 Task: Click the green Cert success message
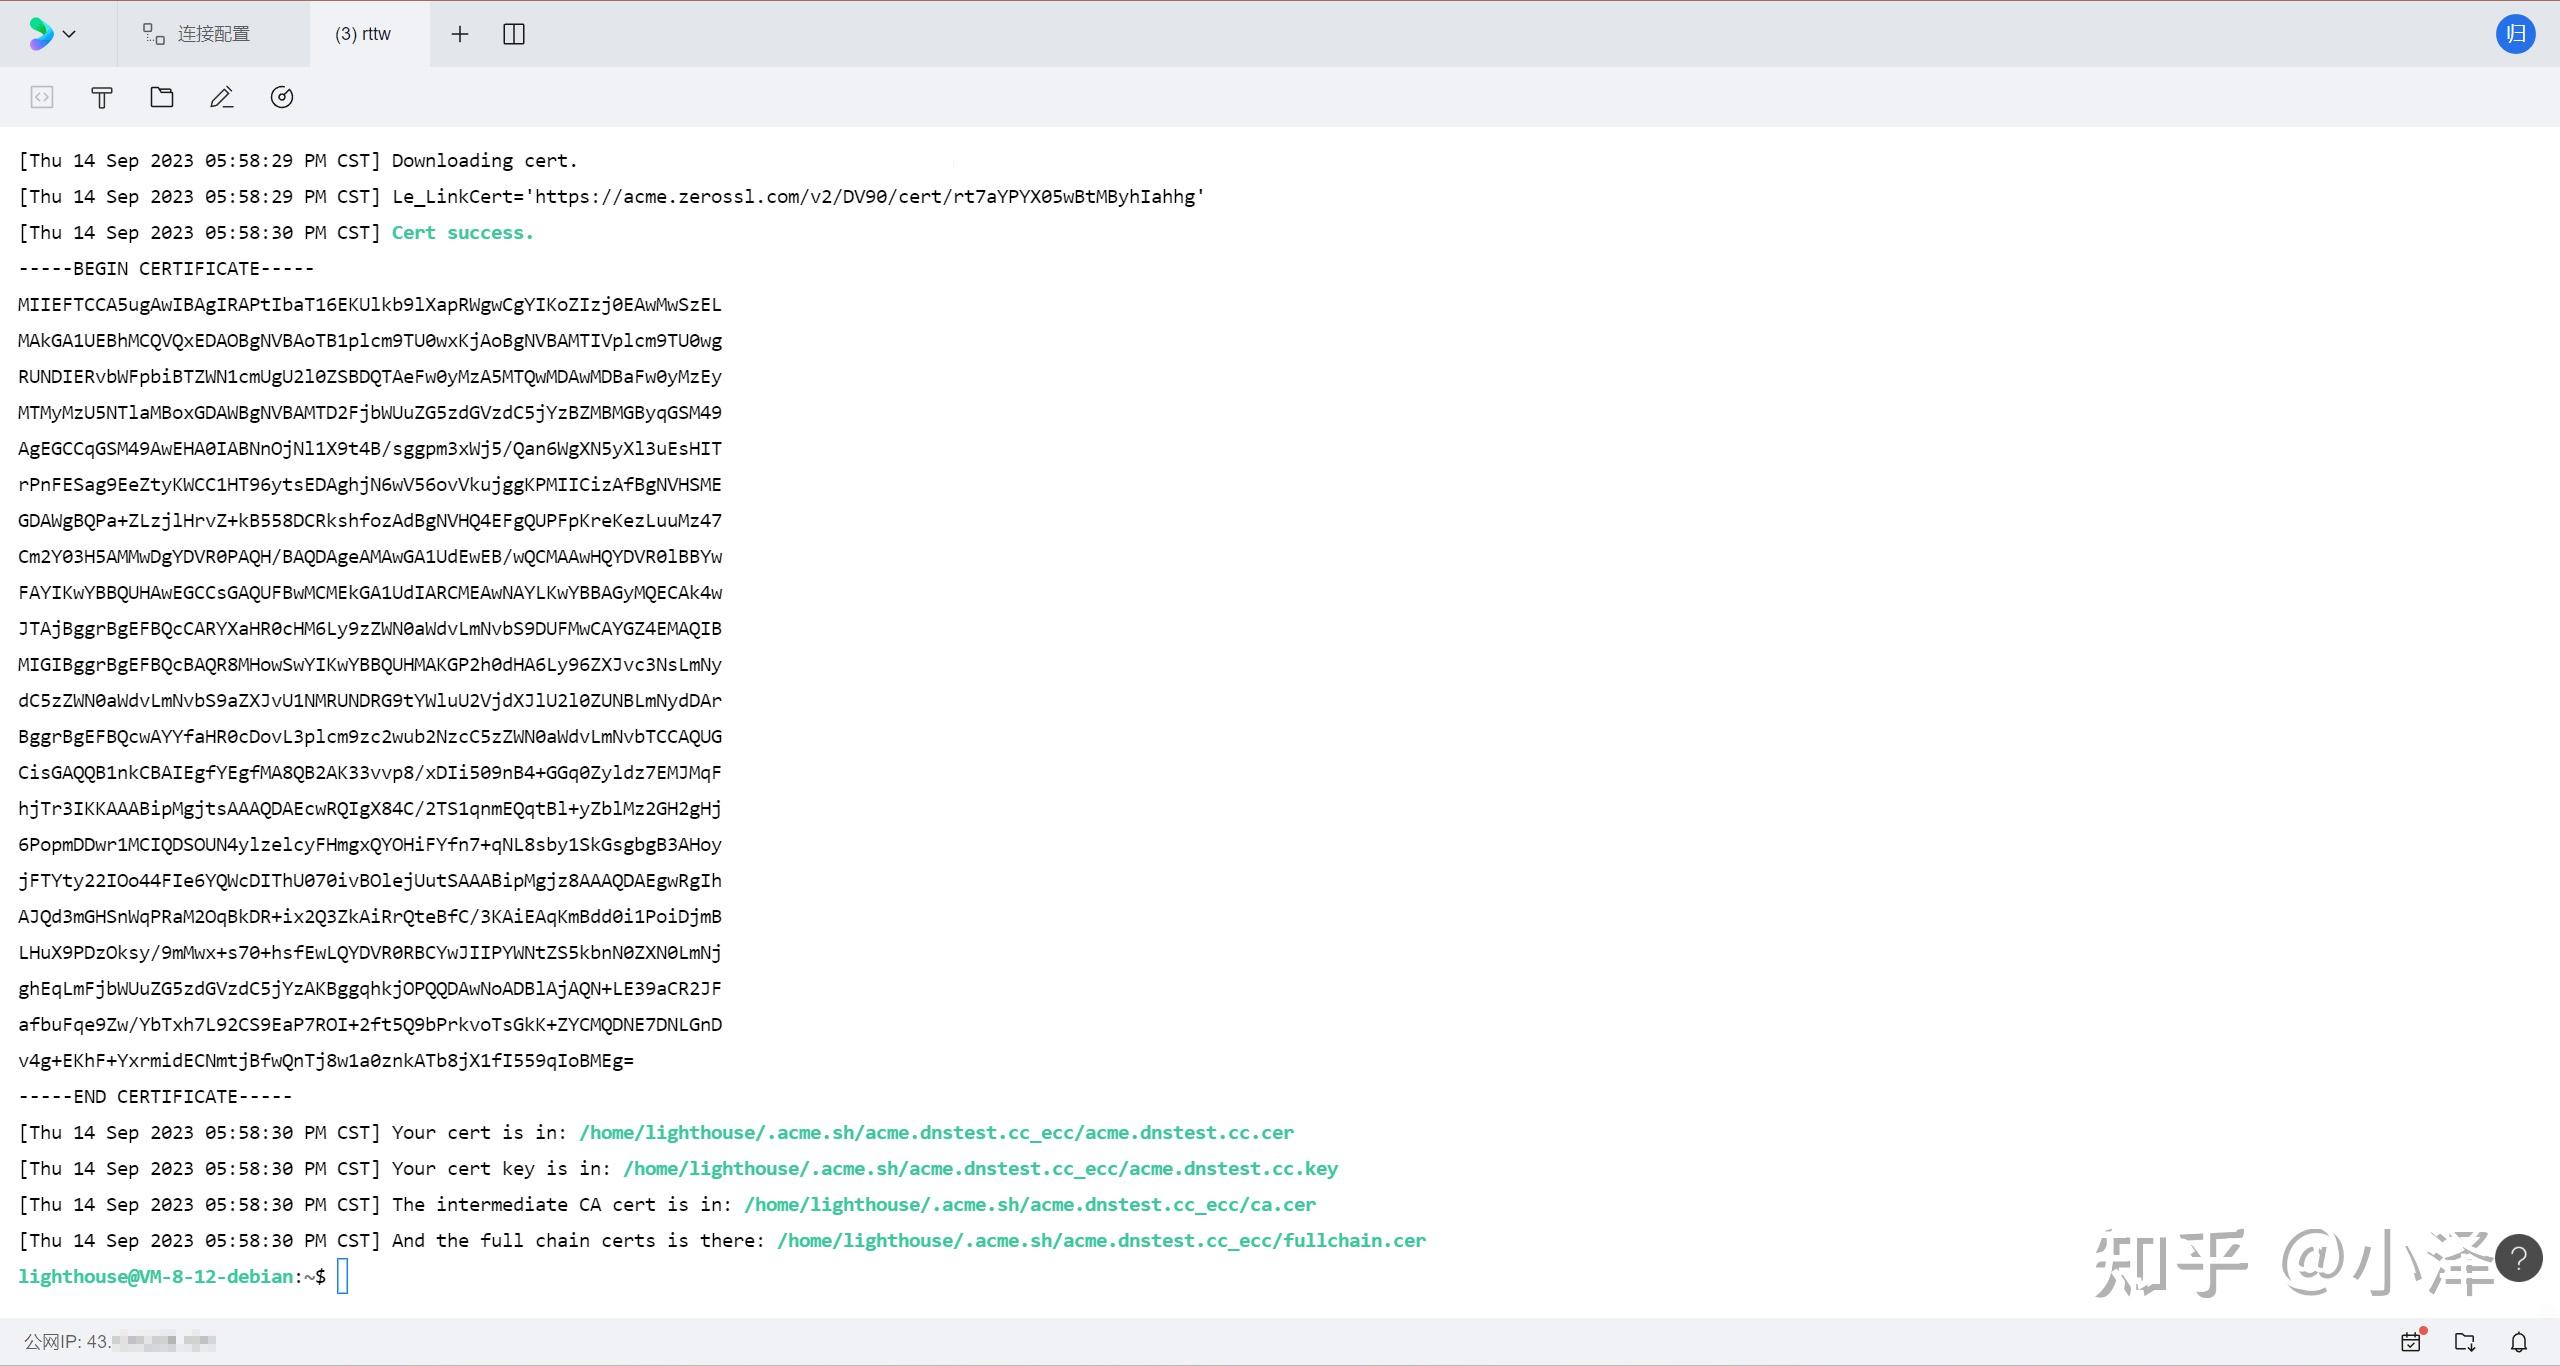462,232
